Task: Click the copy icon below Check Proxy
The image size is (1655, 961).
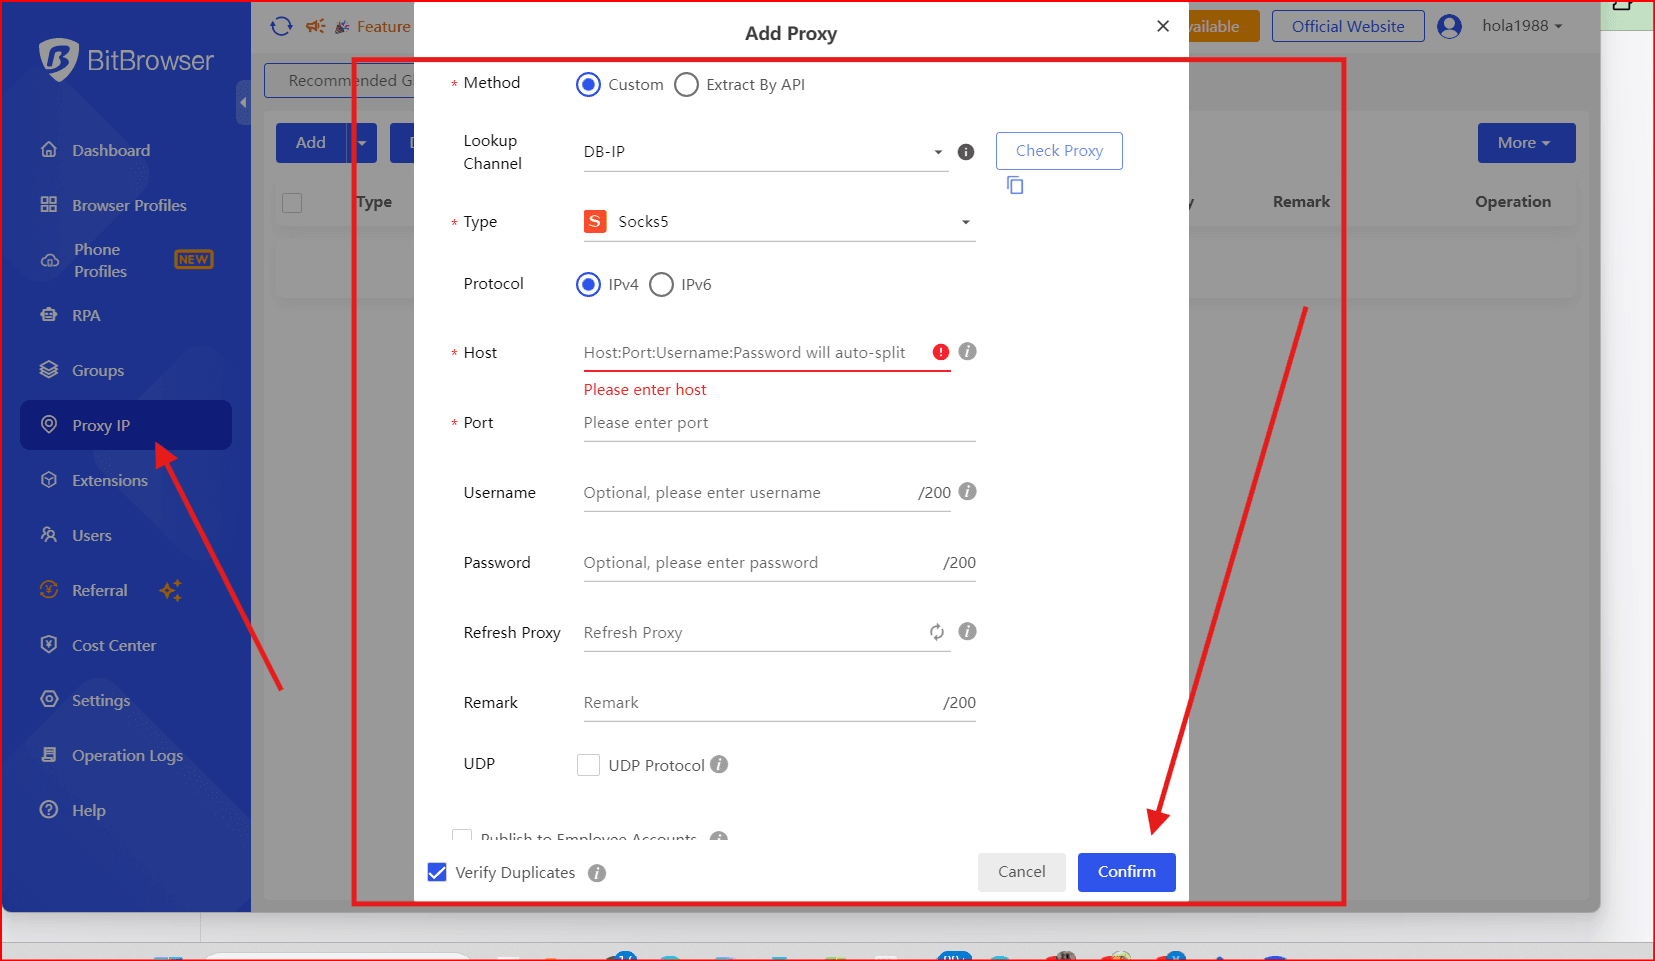Action: (x=1015, y=185)
